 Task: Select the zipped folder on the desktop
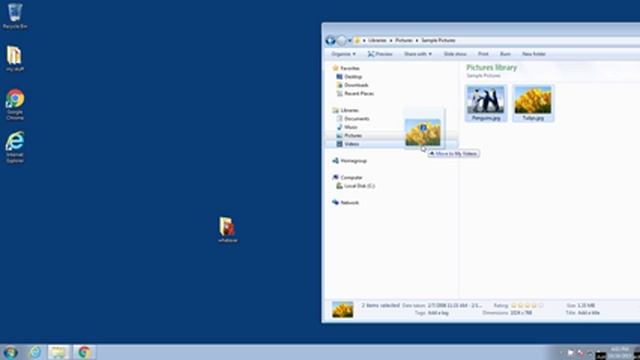[227, 229]
